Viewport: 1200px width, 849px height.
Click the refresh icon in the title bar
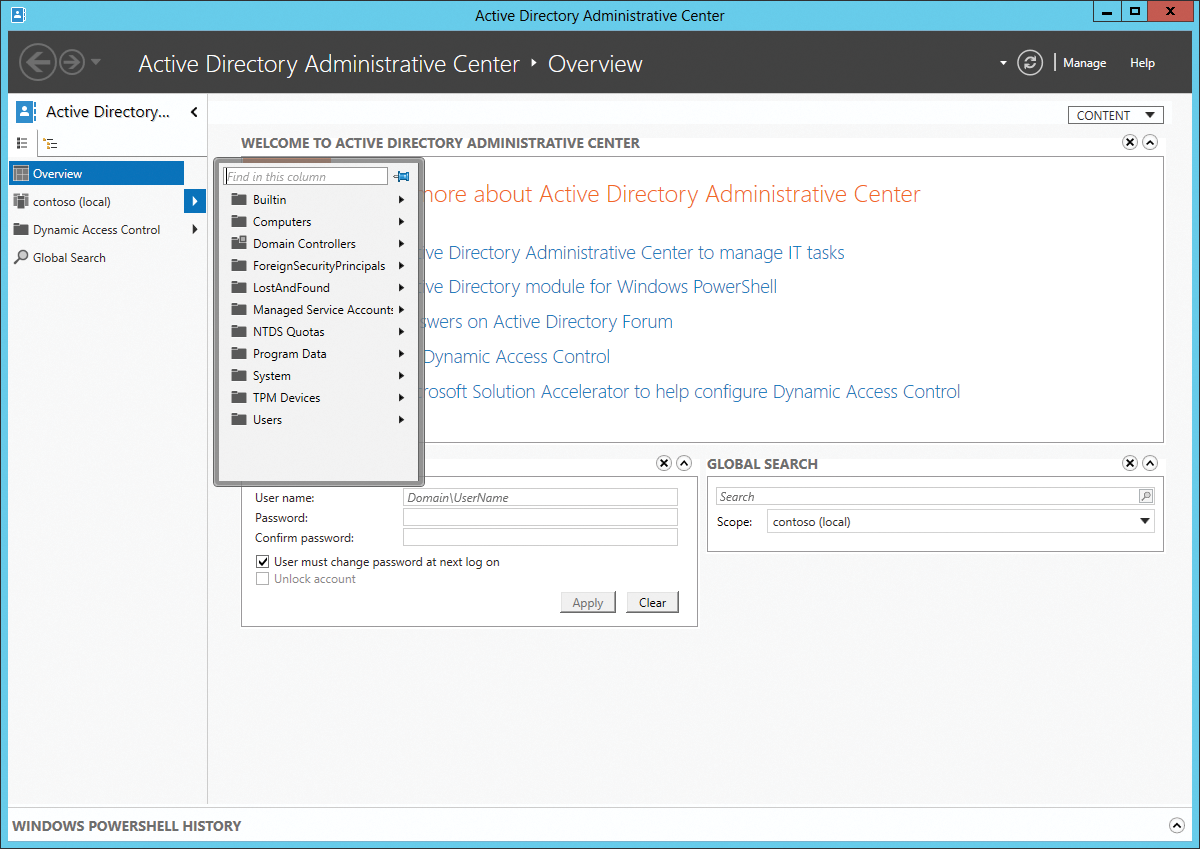click(x=1030, y=62)
